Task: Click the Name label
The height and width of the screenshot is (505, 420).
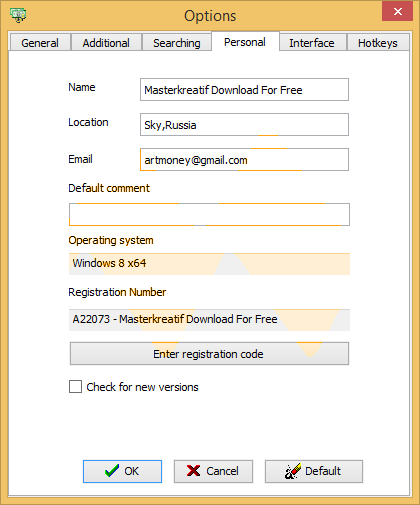Action: coord(82,87)
